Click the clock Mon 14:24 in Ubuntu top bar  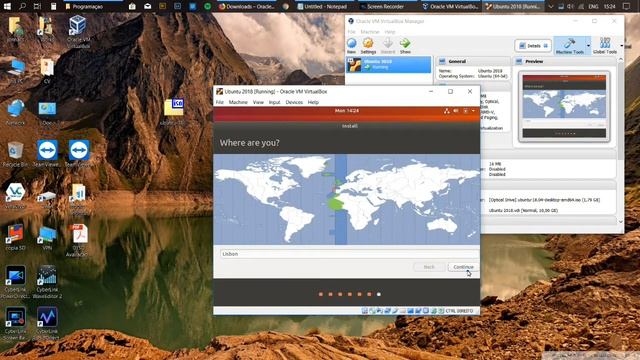[347, 111]
